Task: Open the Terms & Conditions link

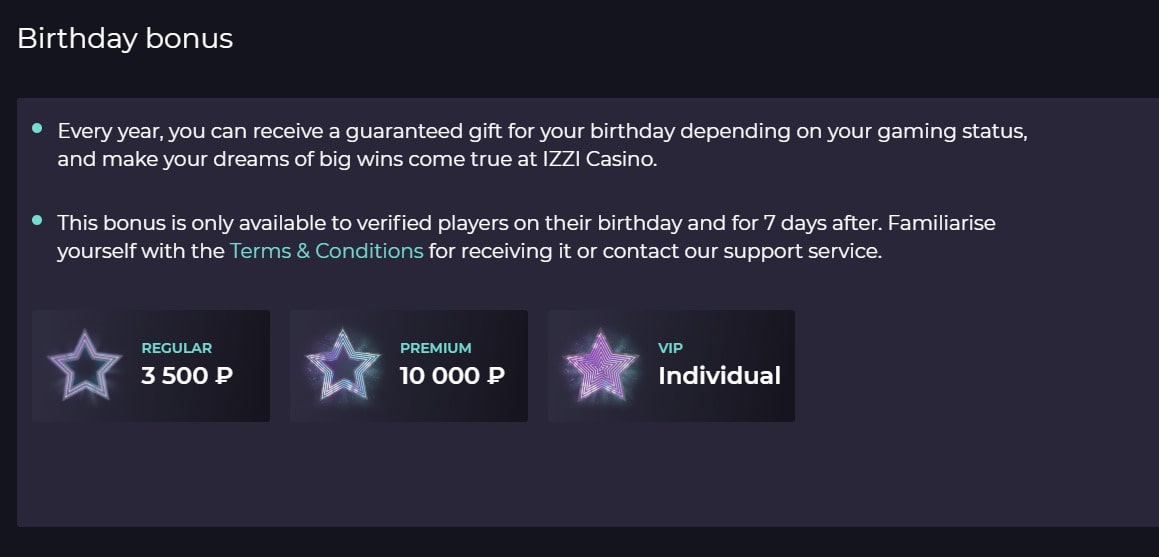Action: click(x=326, y=251)
